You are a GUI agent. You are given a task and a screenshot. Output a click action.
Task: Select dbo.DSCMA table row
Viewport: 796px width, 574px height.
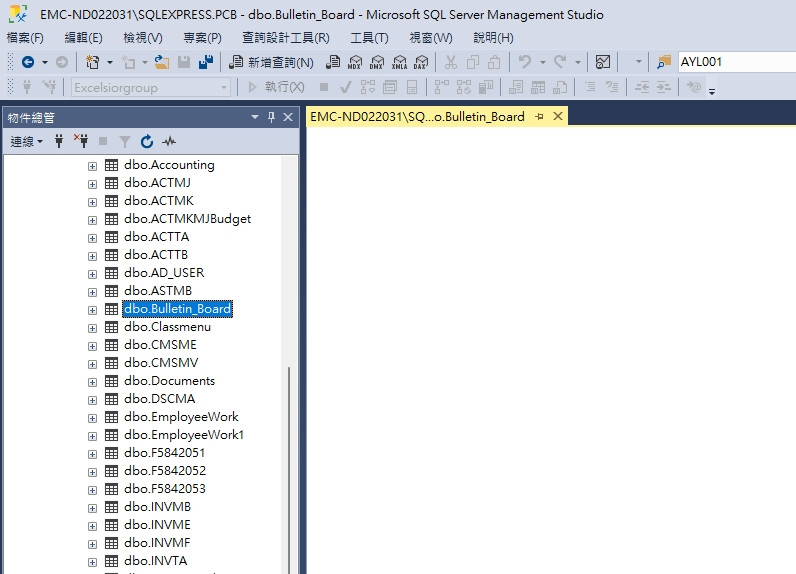point(159,399)
